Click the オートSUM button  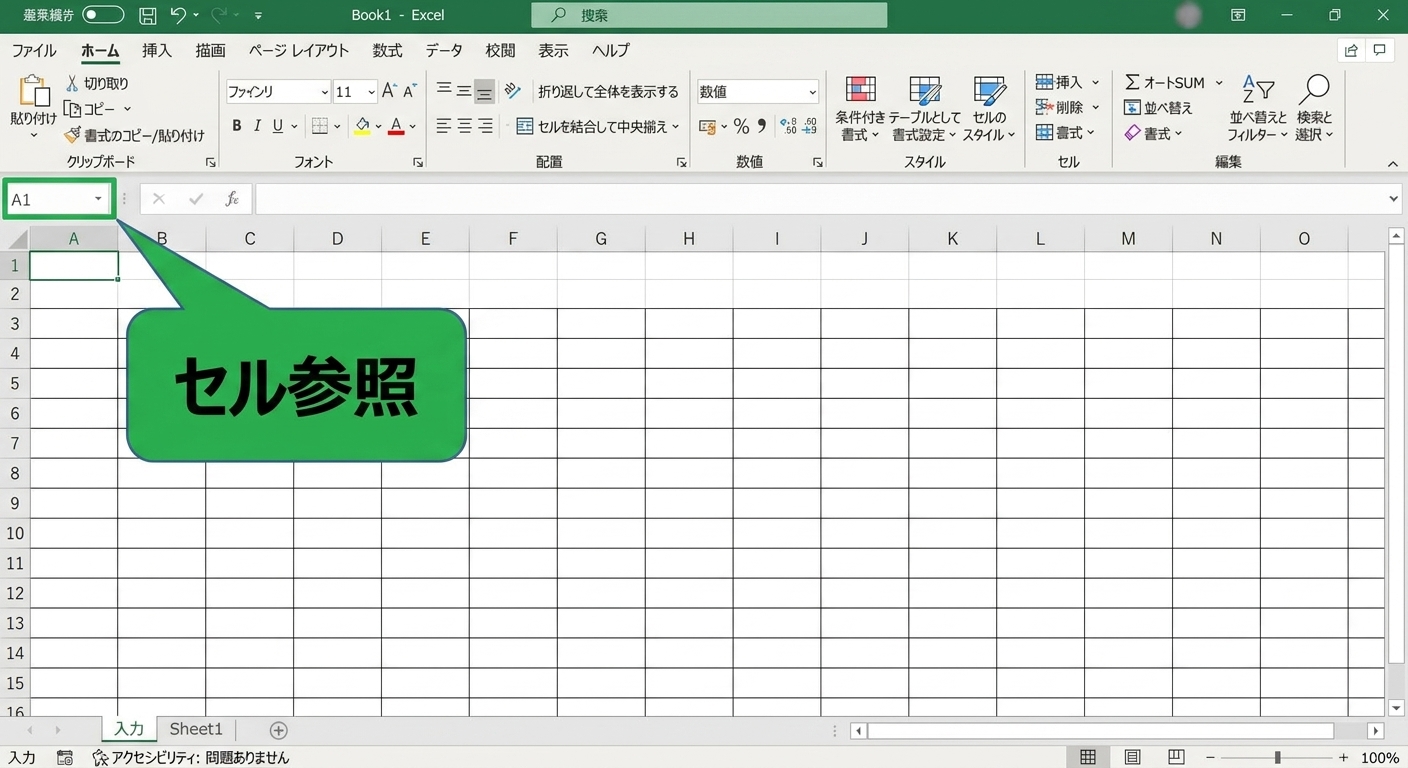pyautogui.click(x=1166, y=83)
